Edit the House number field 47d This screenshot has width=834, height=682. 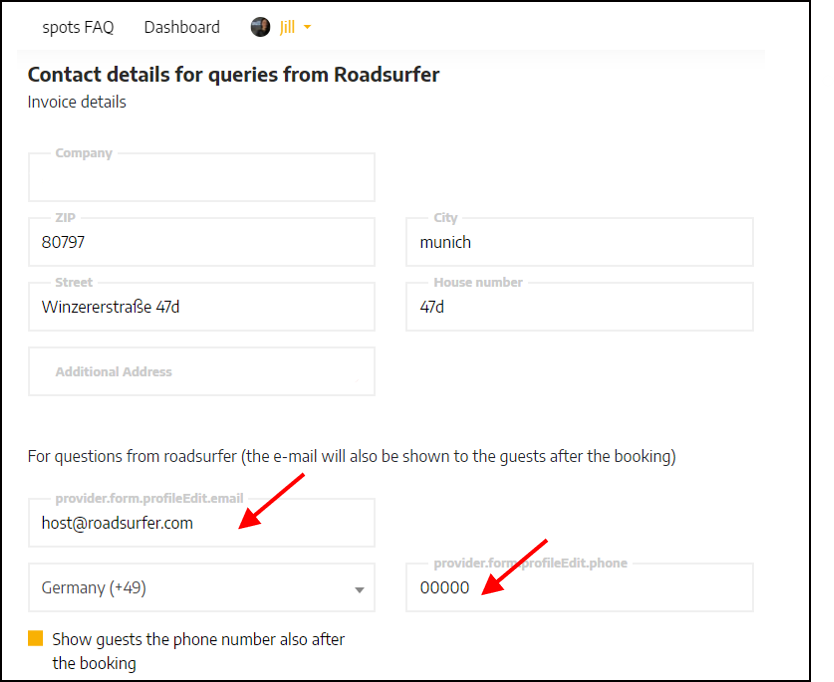[x=579, y=307]
